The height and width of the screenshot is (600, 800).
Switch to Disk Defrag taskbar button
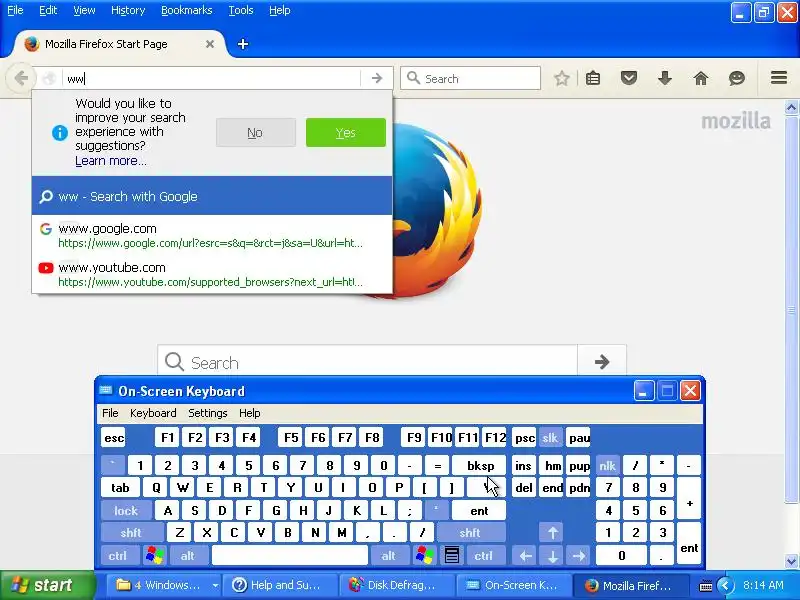pyautogui.click(x=397, y=585)
